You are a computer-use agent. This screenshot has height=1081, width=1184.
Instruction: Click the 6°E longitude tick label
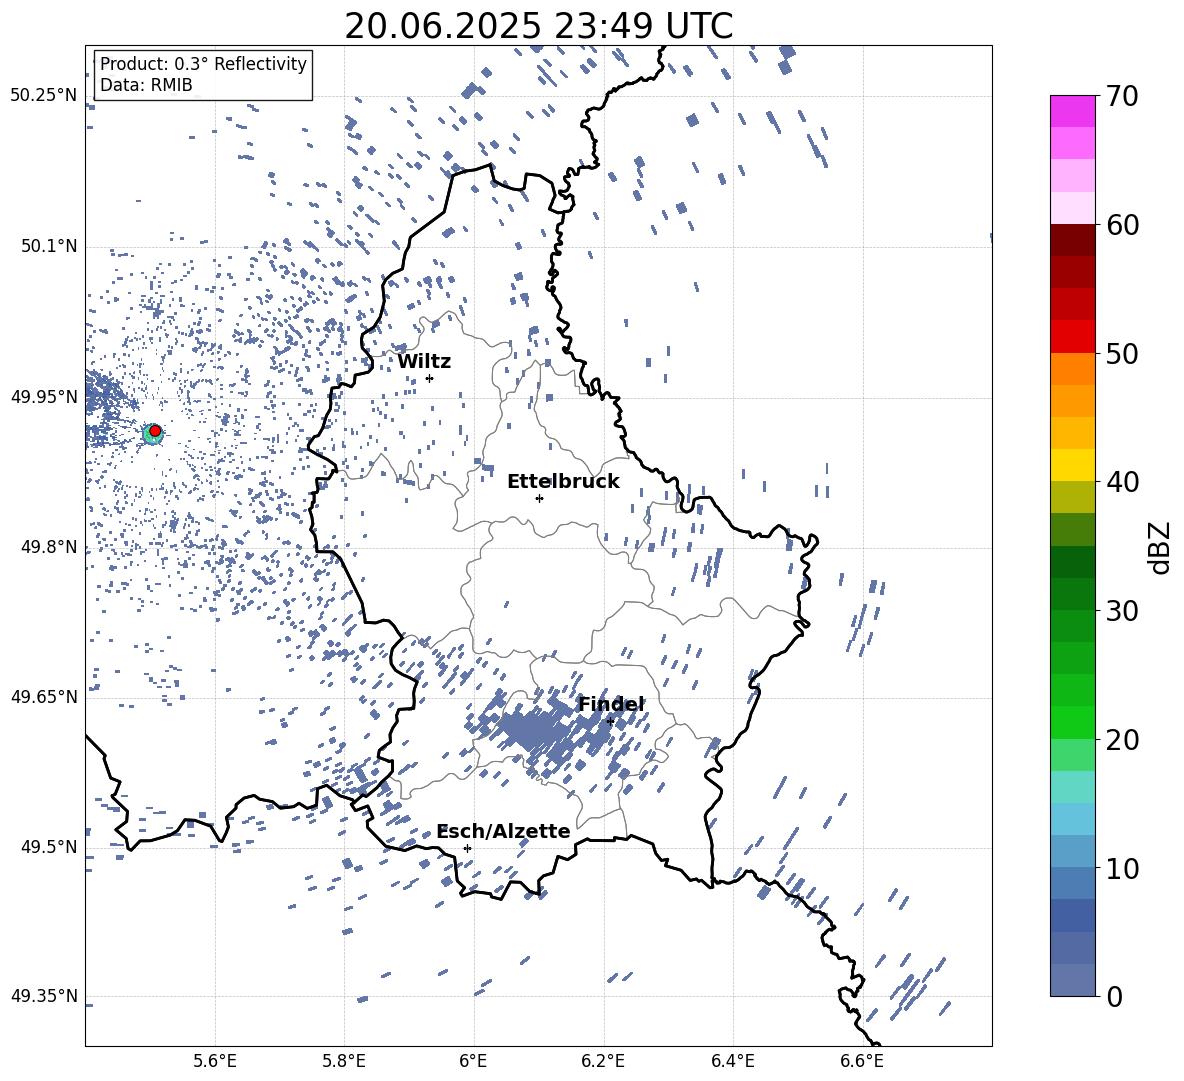tap(473, 1061)
